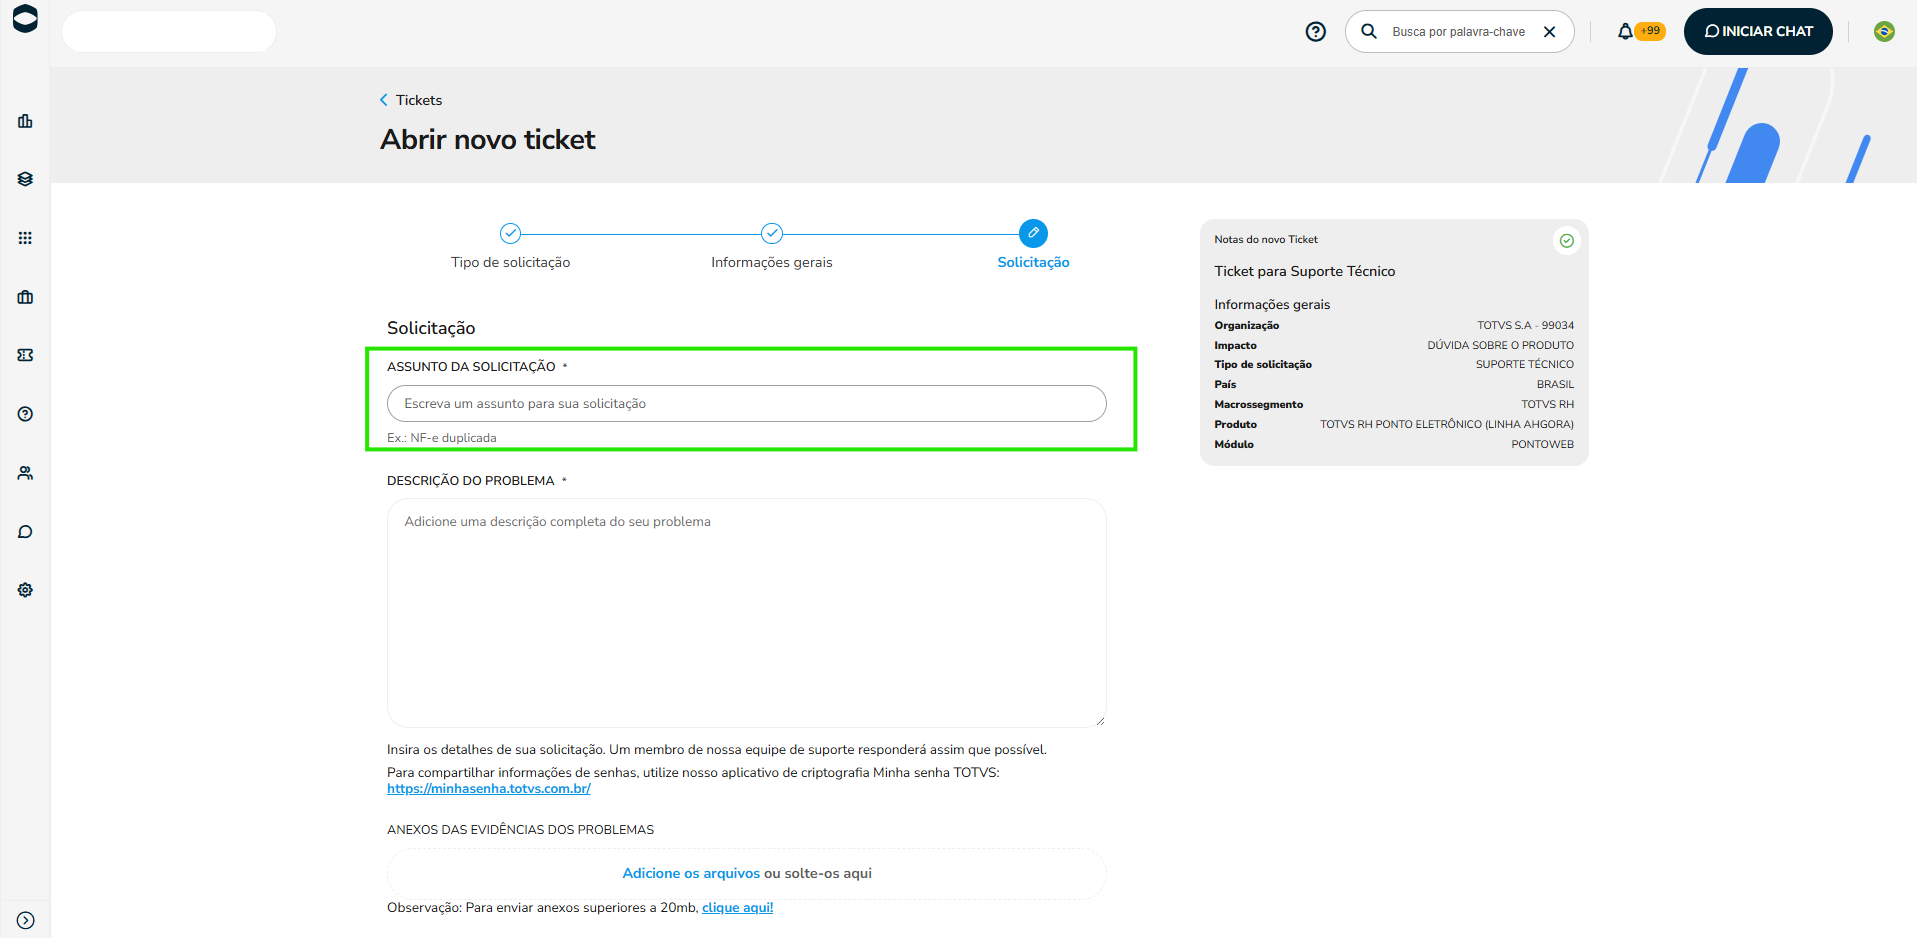Viewport: 1918px width, 938px height.
Task: Click the INICIAR CHAT button
Action: pos(1758,31)
